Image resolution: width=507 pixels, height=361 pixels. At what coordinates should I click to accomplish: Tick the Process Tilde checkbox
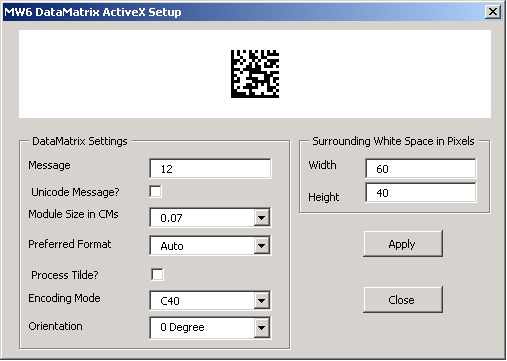click(x=157, y=274)
